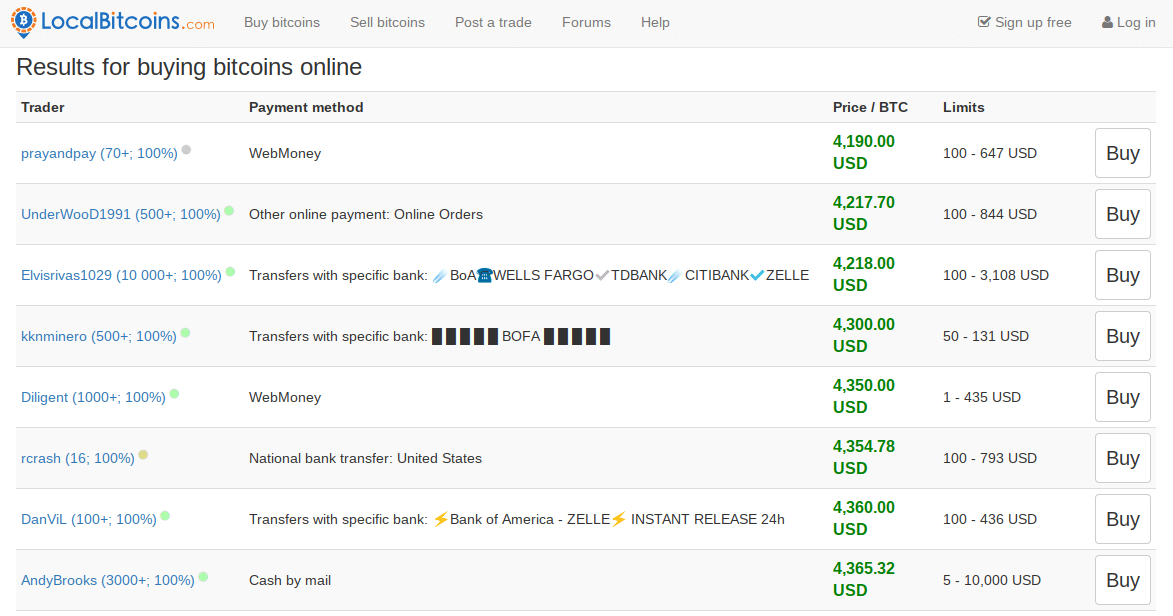Screen dimensions: 1173x616
Task: Click the 100 - 3,108 USD limits
Action: (x=996, y=275)
